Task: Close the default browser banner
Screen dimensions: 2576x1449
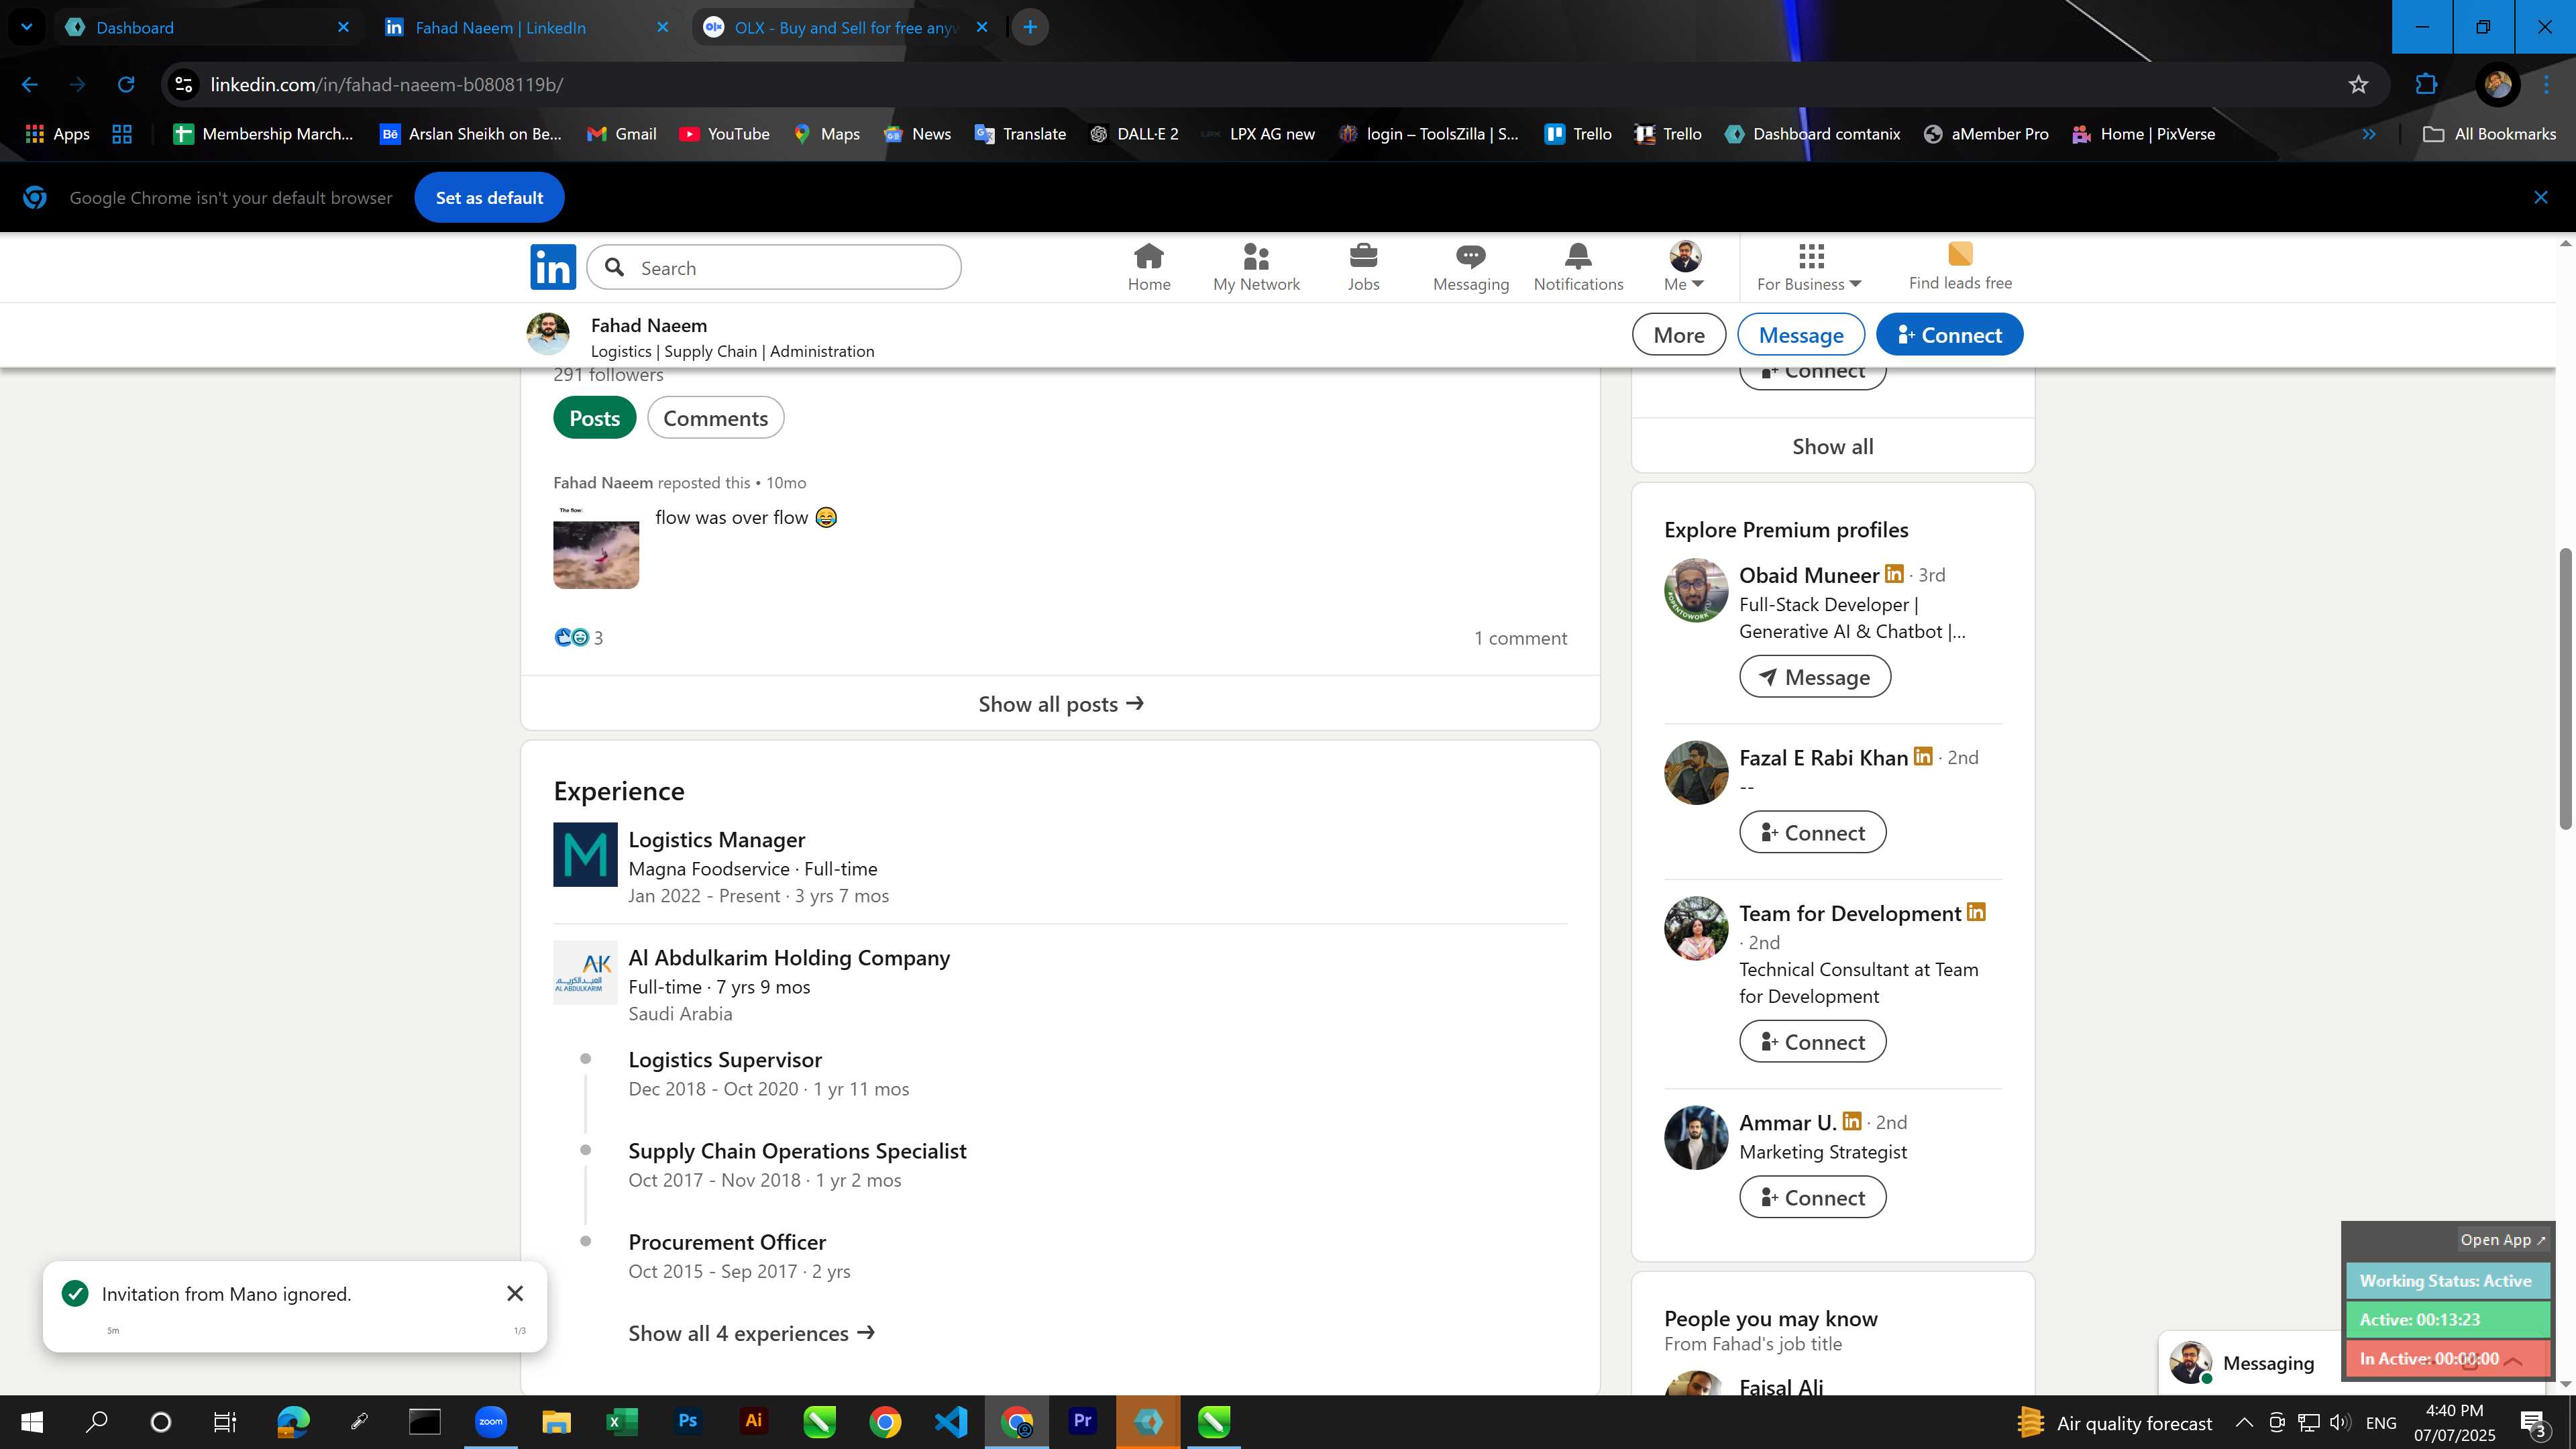Action: coord(2540,197)
